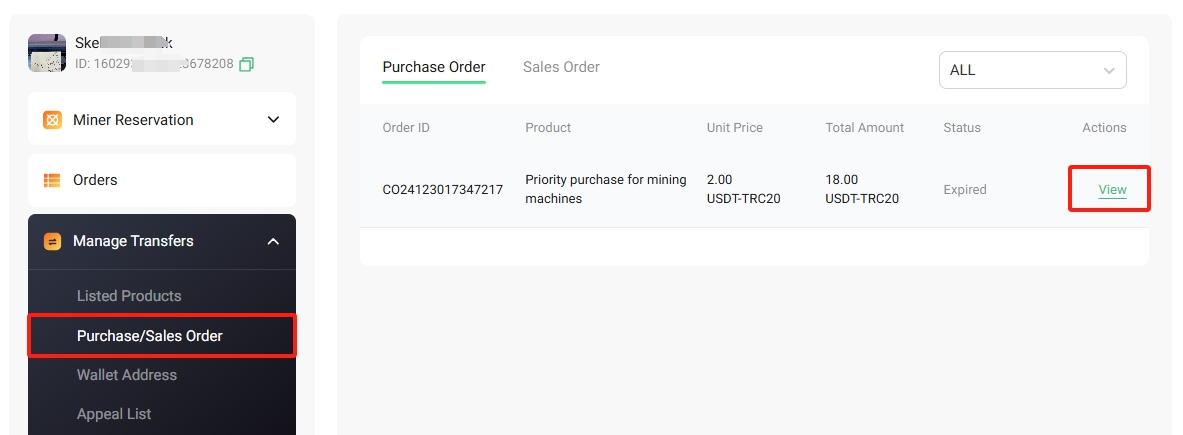Click the Miner Reservation menu label

coord(133,120)
